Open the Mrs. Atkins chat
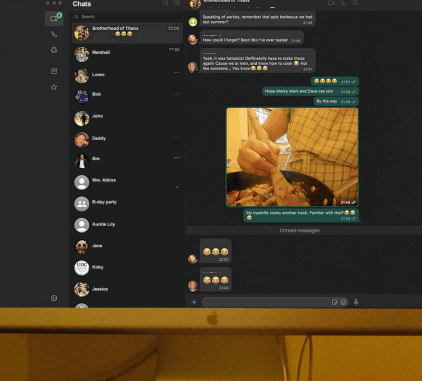This screenshot has height=381, width=422. pyautogui.click(x=127, y=182)
